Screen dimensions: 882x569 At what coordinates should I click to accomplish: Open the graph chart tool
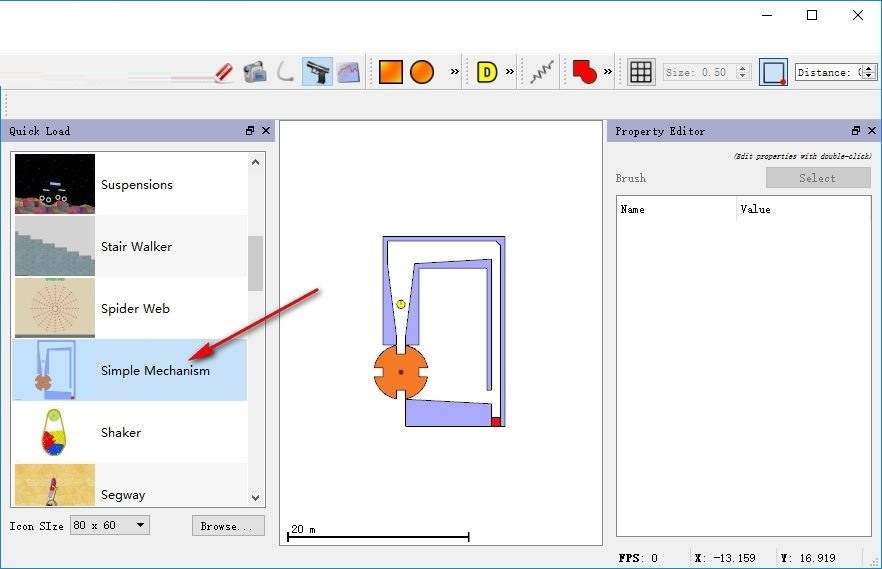coord(349,73)
